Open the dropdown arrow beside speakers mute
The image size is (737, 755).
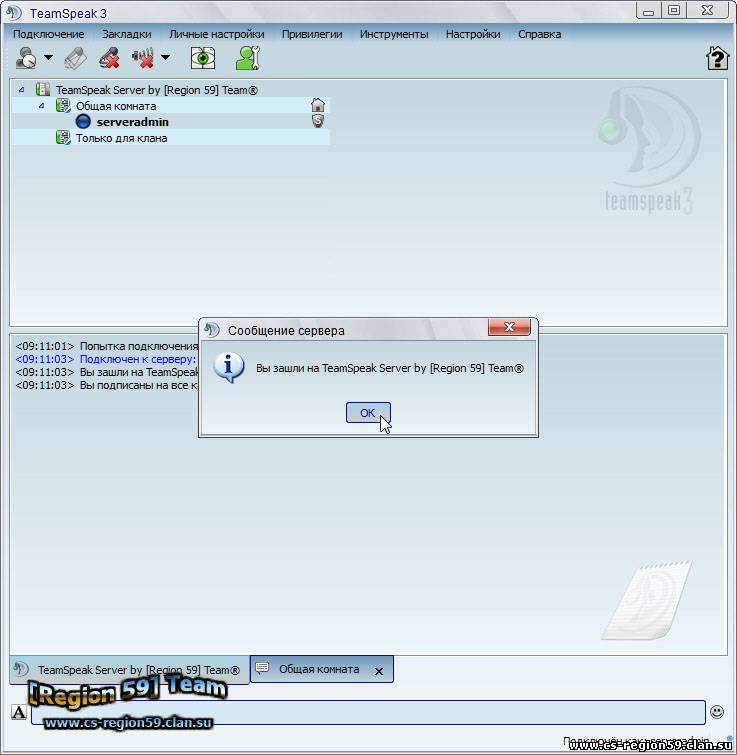(x=165, y=57)
